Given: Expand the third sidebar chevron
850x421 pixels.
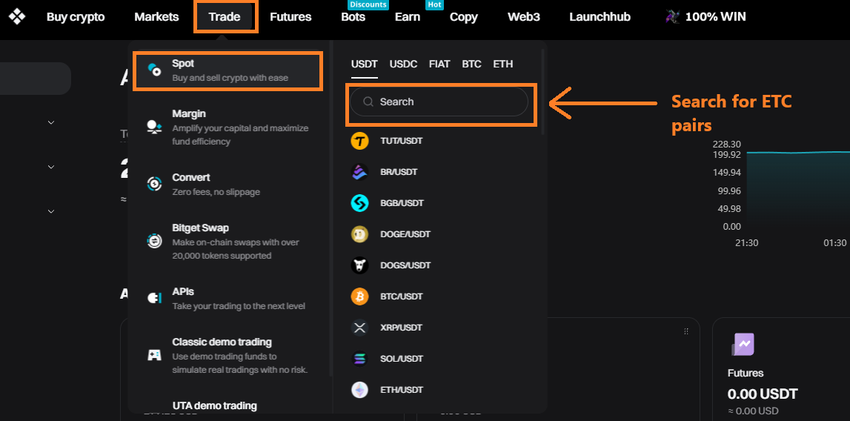Looking at the screenshot, I should [51, 211].
